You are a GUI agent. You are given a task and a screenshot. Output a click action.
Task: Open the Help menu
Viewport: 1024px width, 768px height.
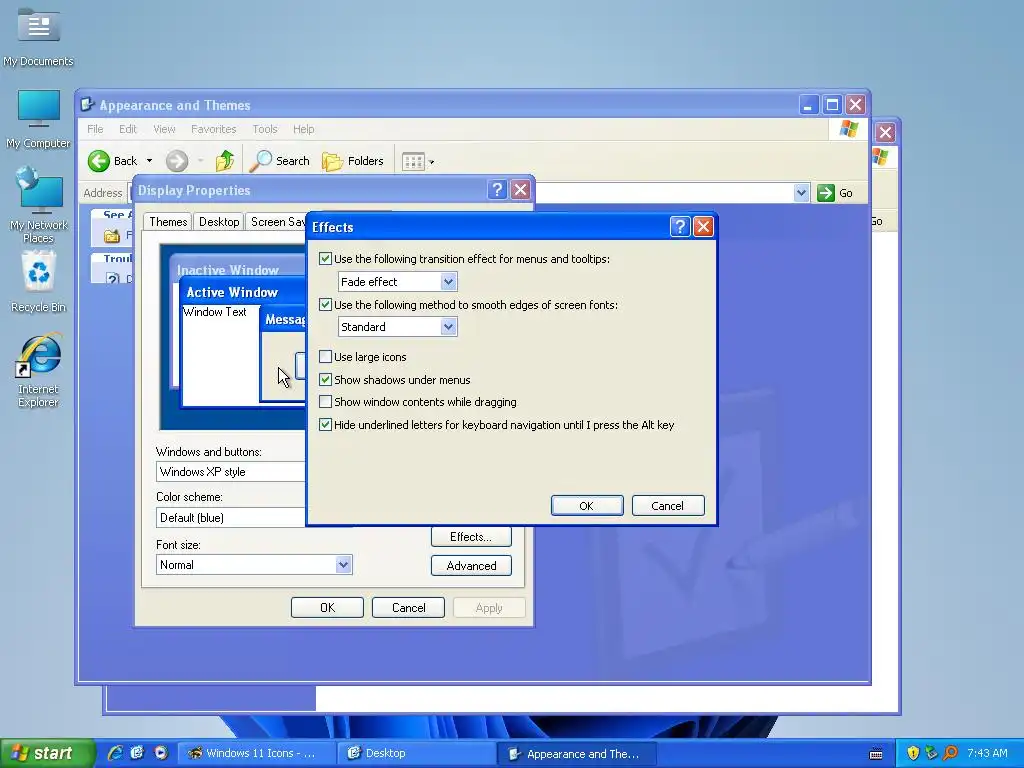[304, 129]
